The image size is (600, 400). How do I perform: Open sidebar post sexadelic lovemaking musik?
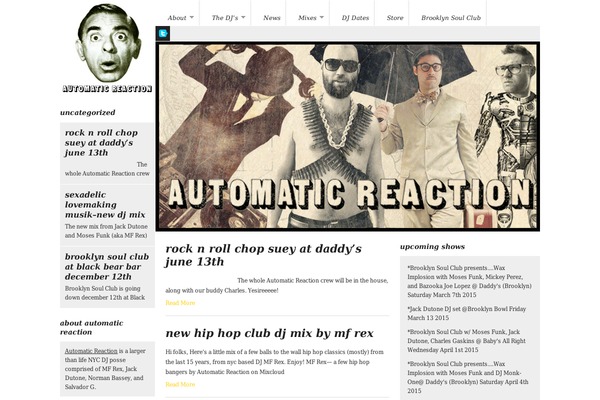pyautogui.click(x=105, y=205)
